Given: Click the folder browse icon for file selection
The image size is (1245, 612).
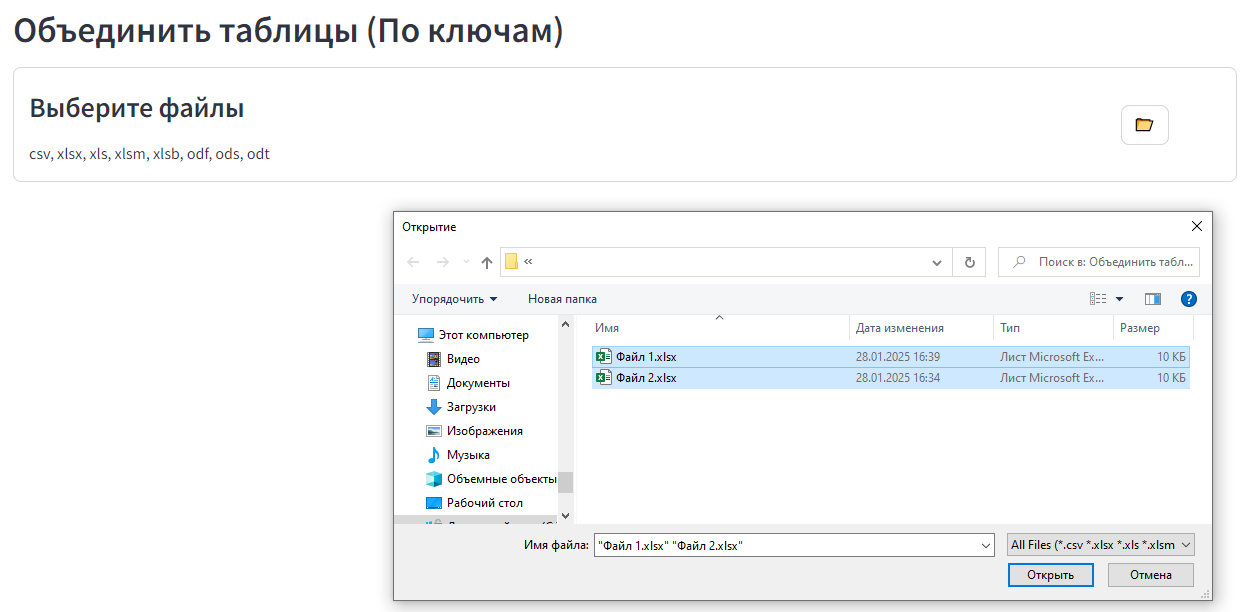Looking at the screenshot, I should pyautogui.click(x=1144, y=125).
